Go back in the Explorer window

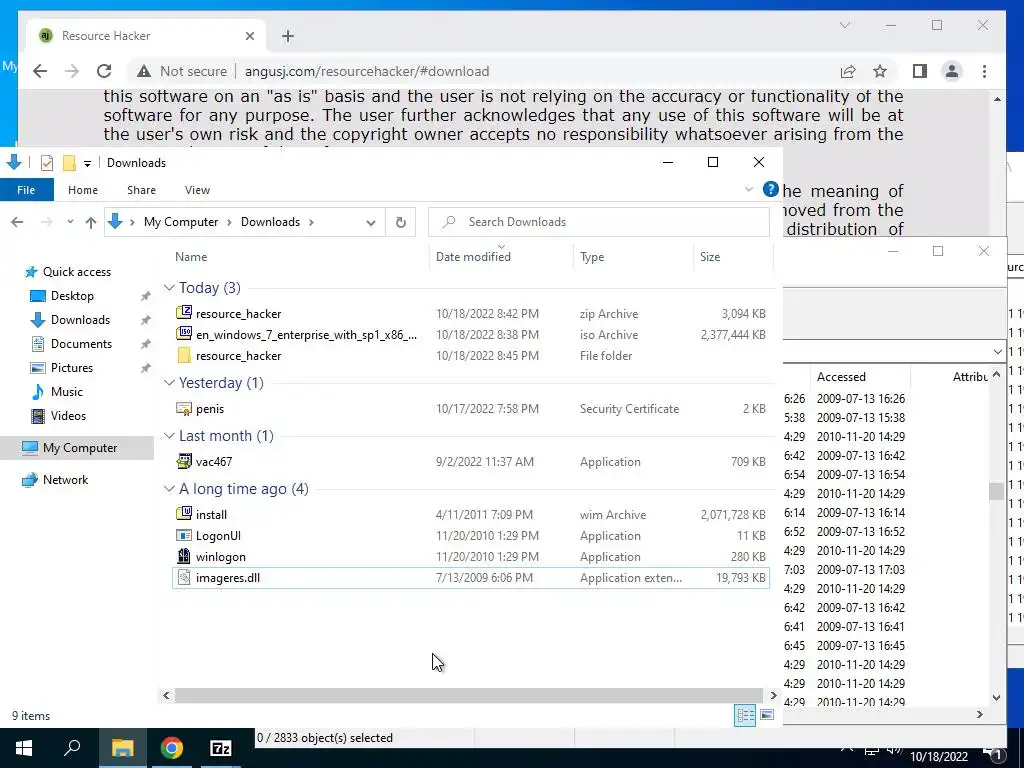tap(17, 222)
